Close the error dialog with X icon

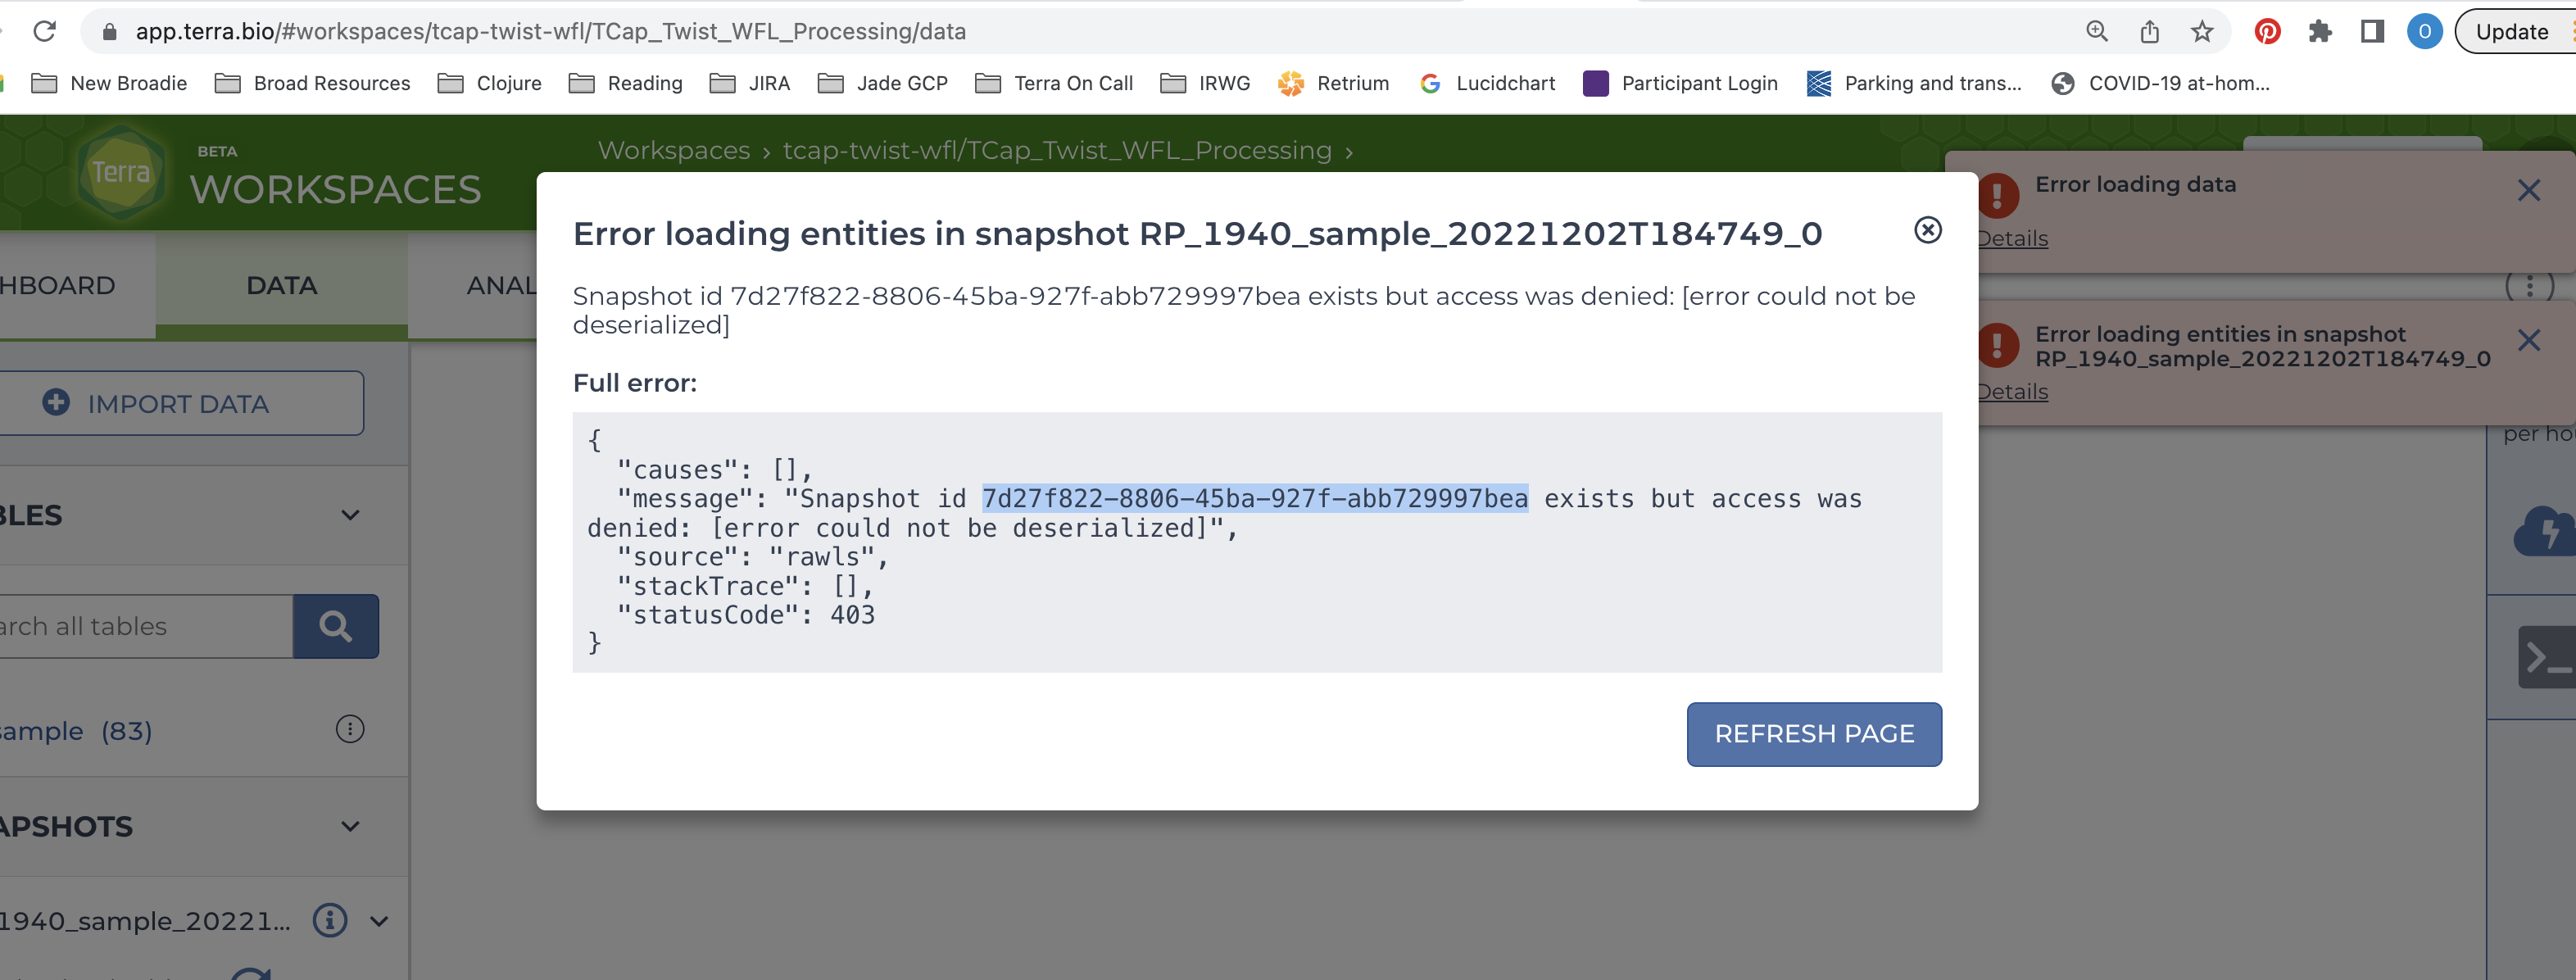[1927, 230]
